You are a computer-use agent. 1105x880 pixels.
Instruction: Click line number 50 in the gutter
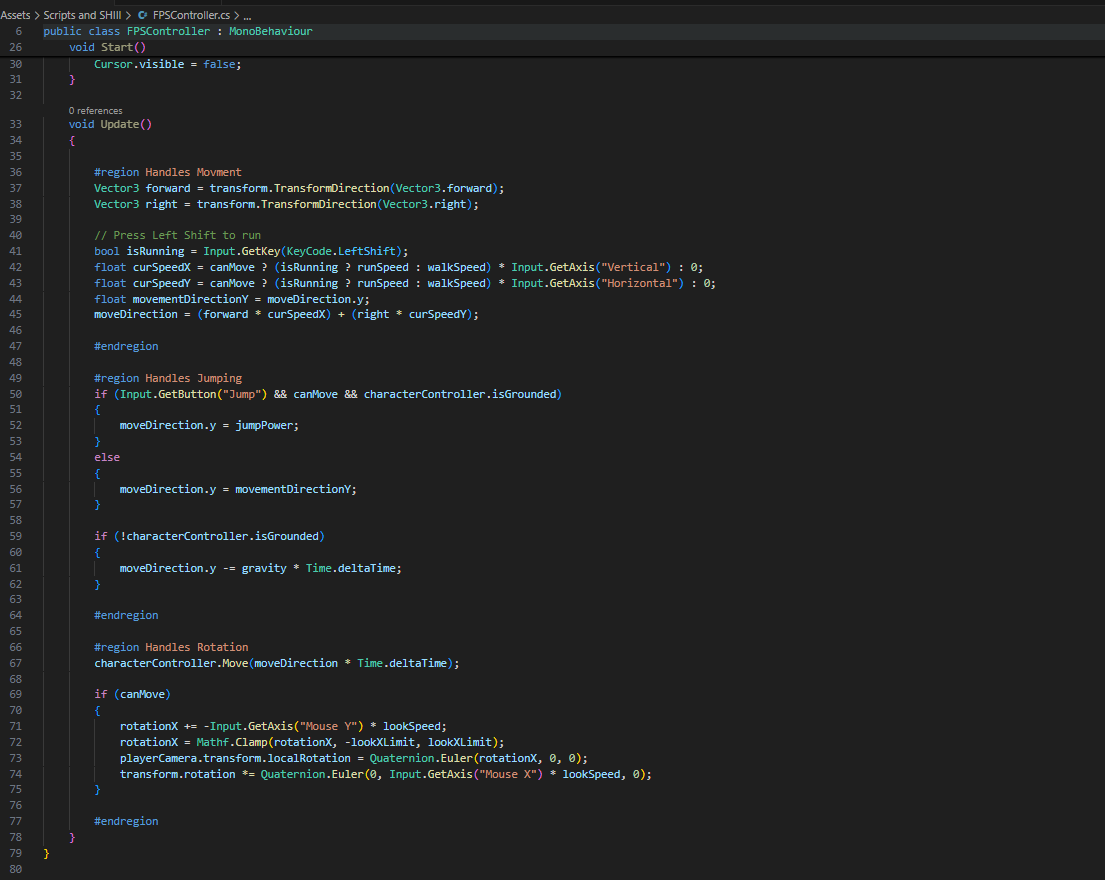15,394
